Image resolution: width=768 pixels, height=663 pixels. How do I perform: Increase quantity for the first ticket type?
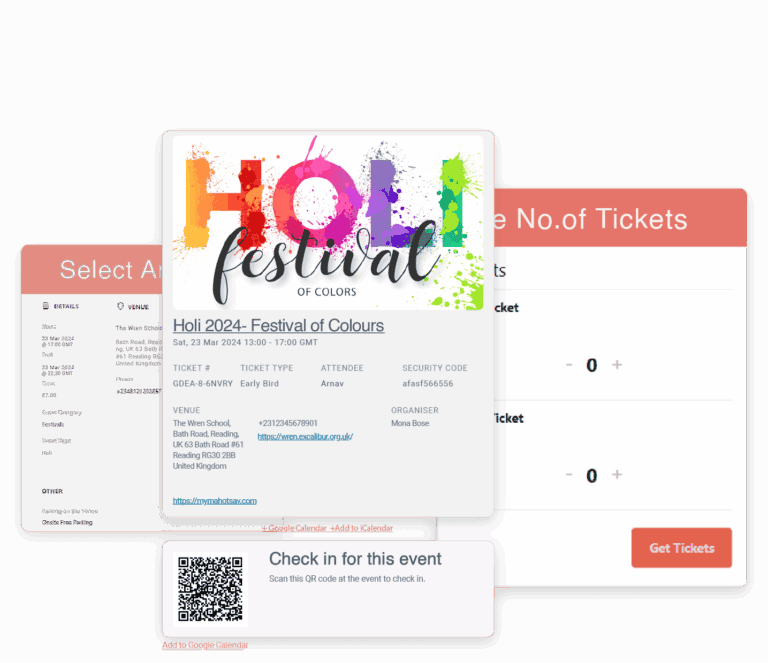pyautogui.click(x=617, y=365)
